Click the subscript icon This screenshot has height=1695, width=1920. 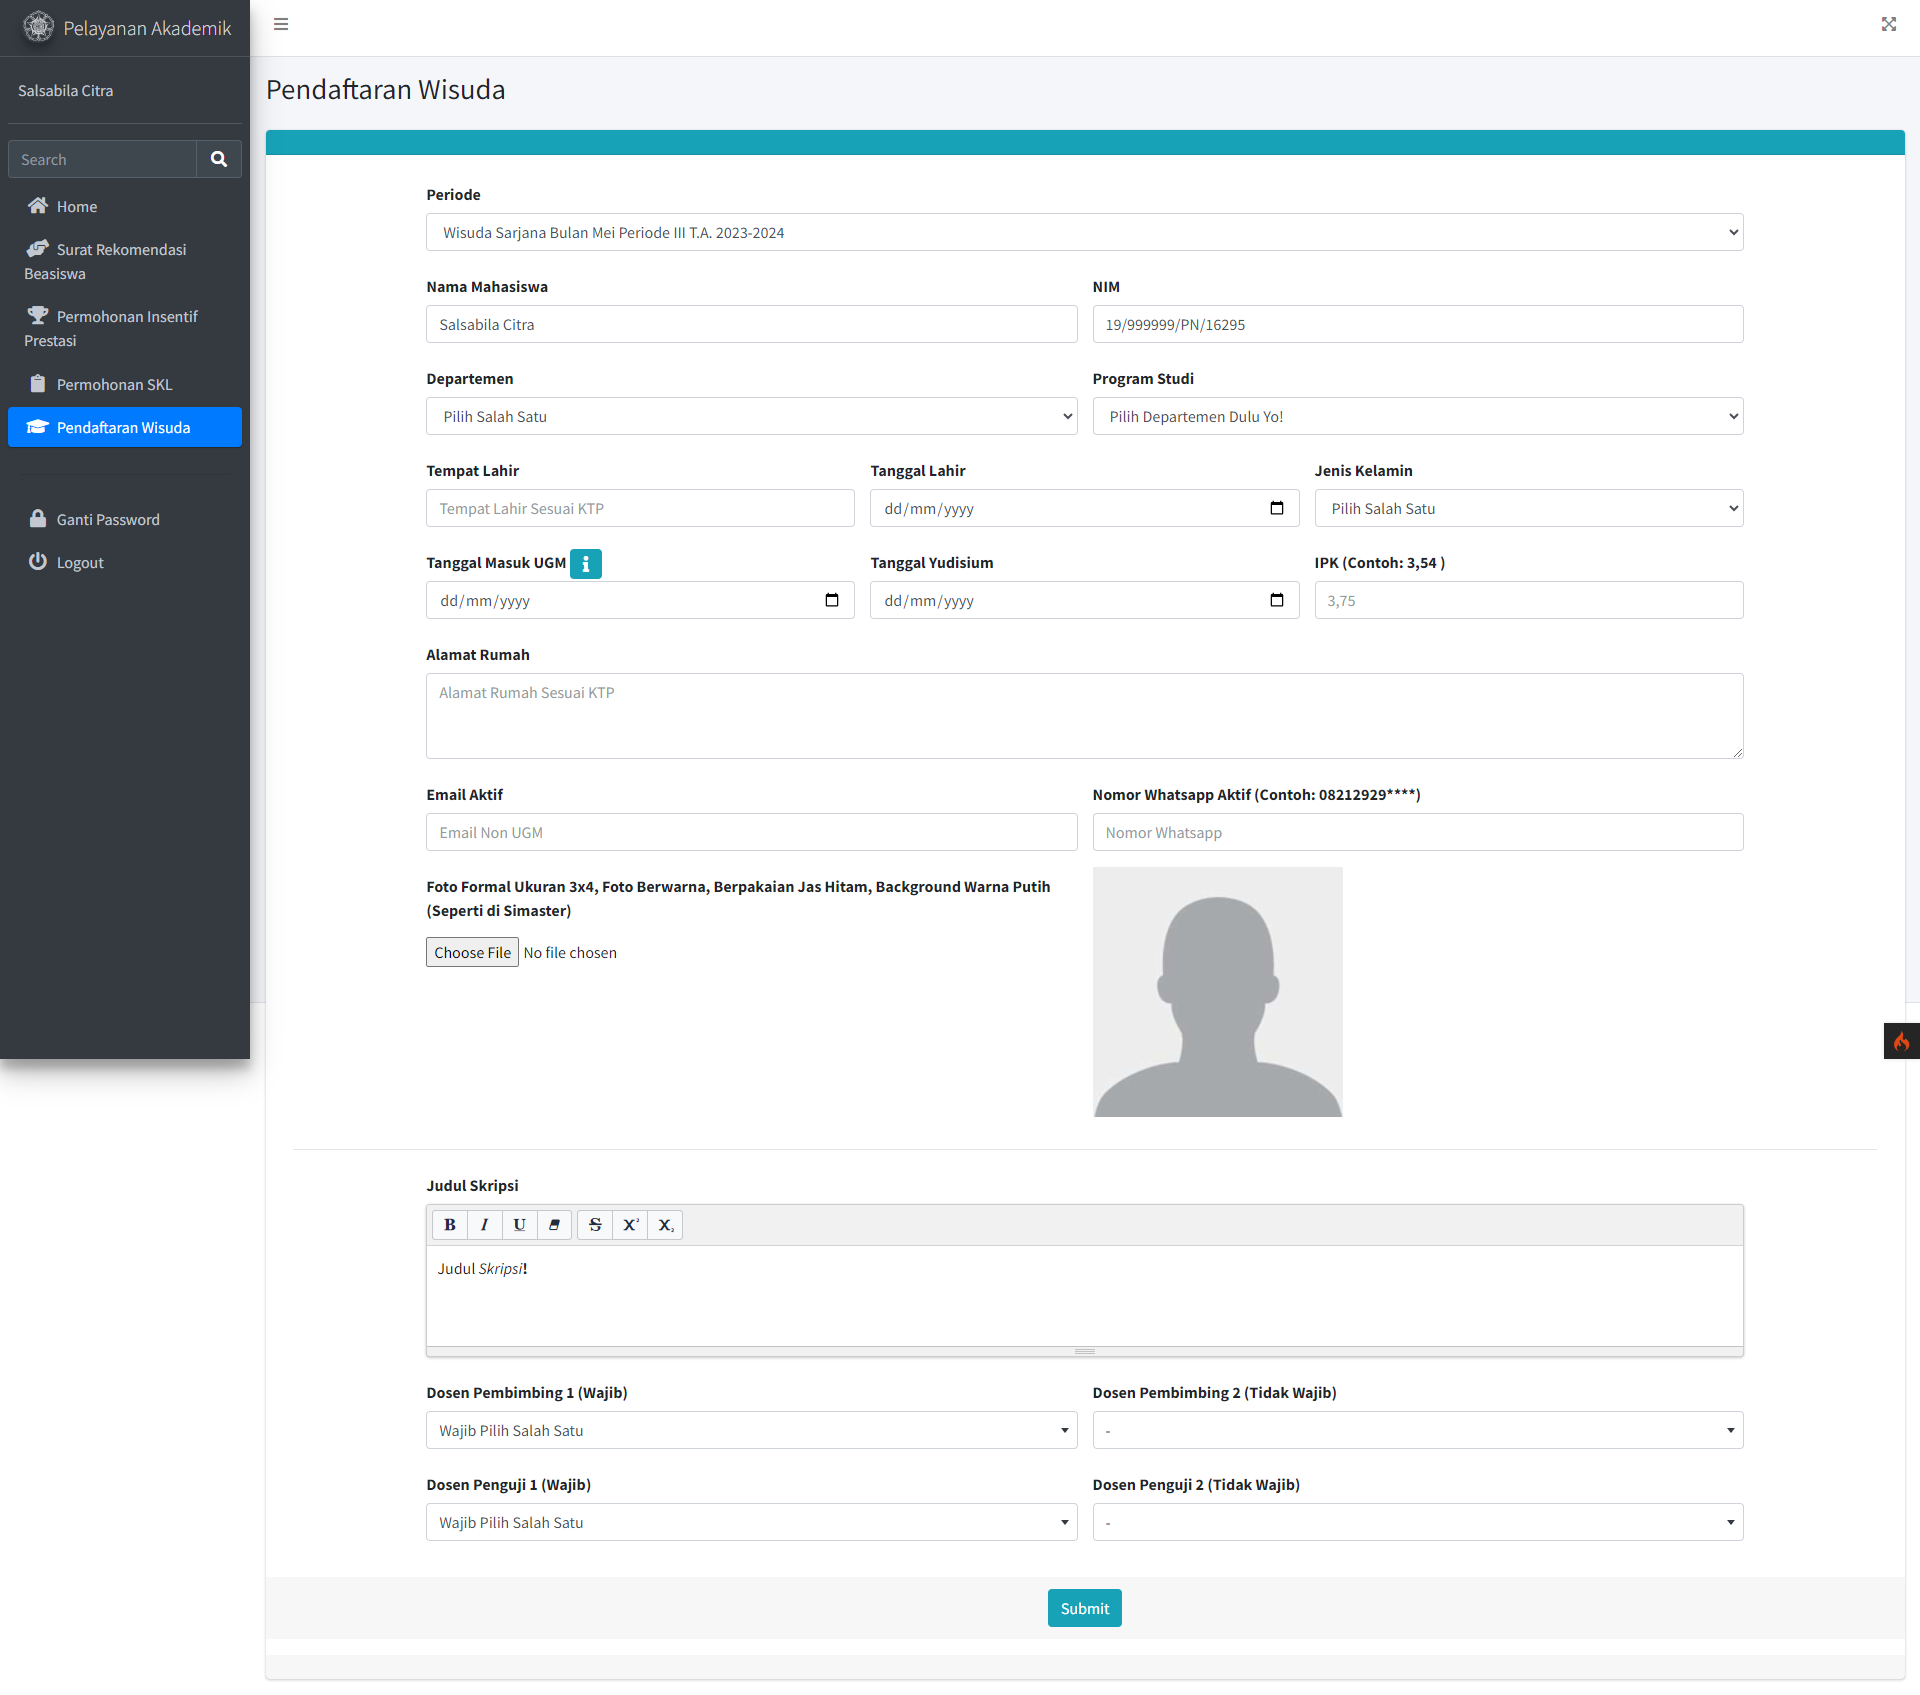pos(666,1225)
